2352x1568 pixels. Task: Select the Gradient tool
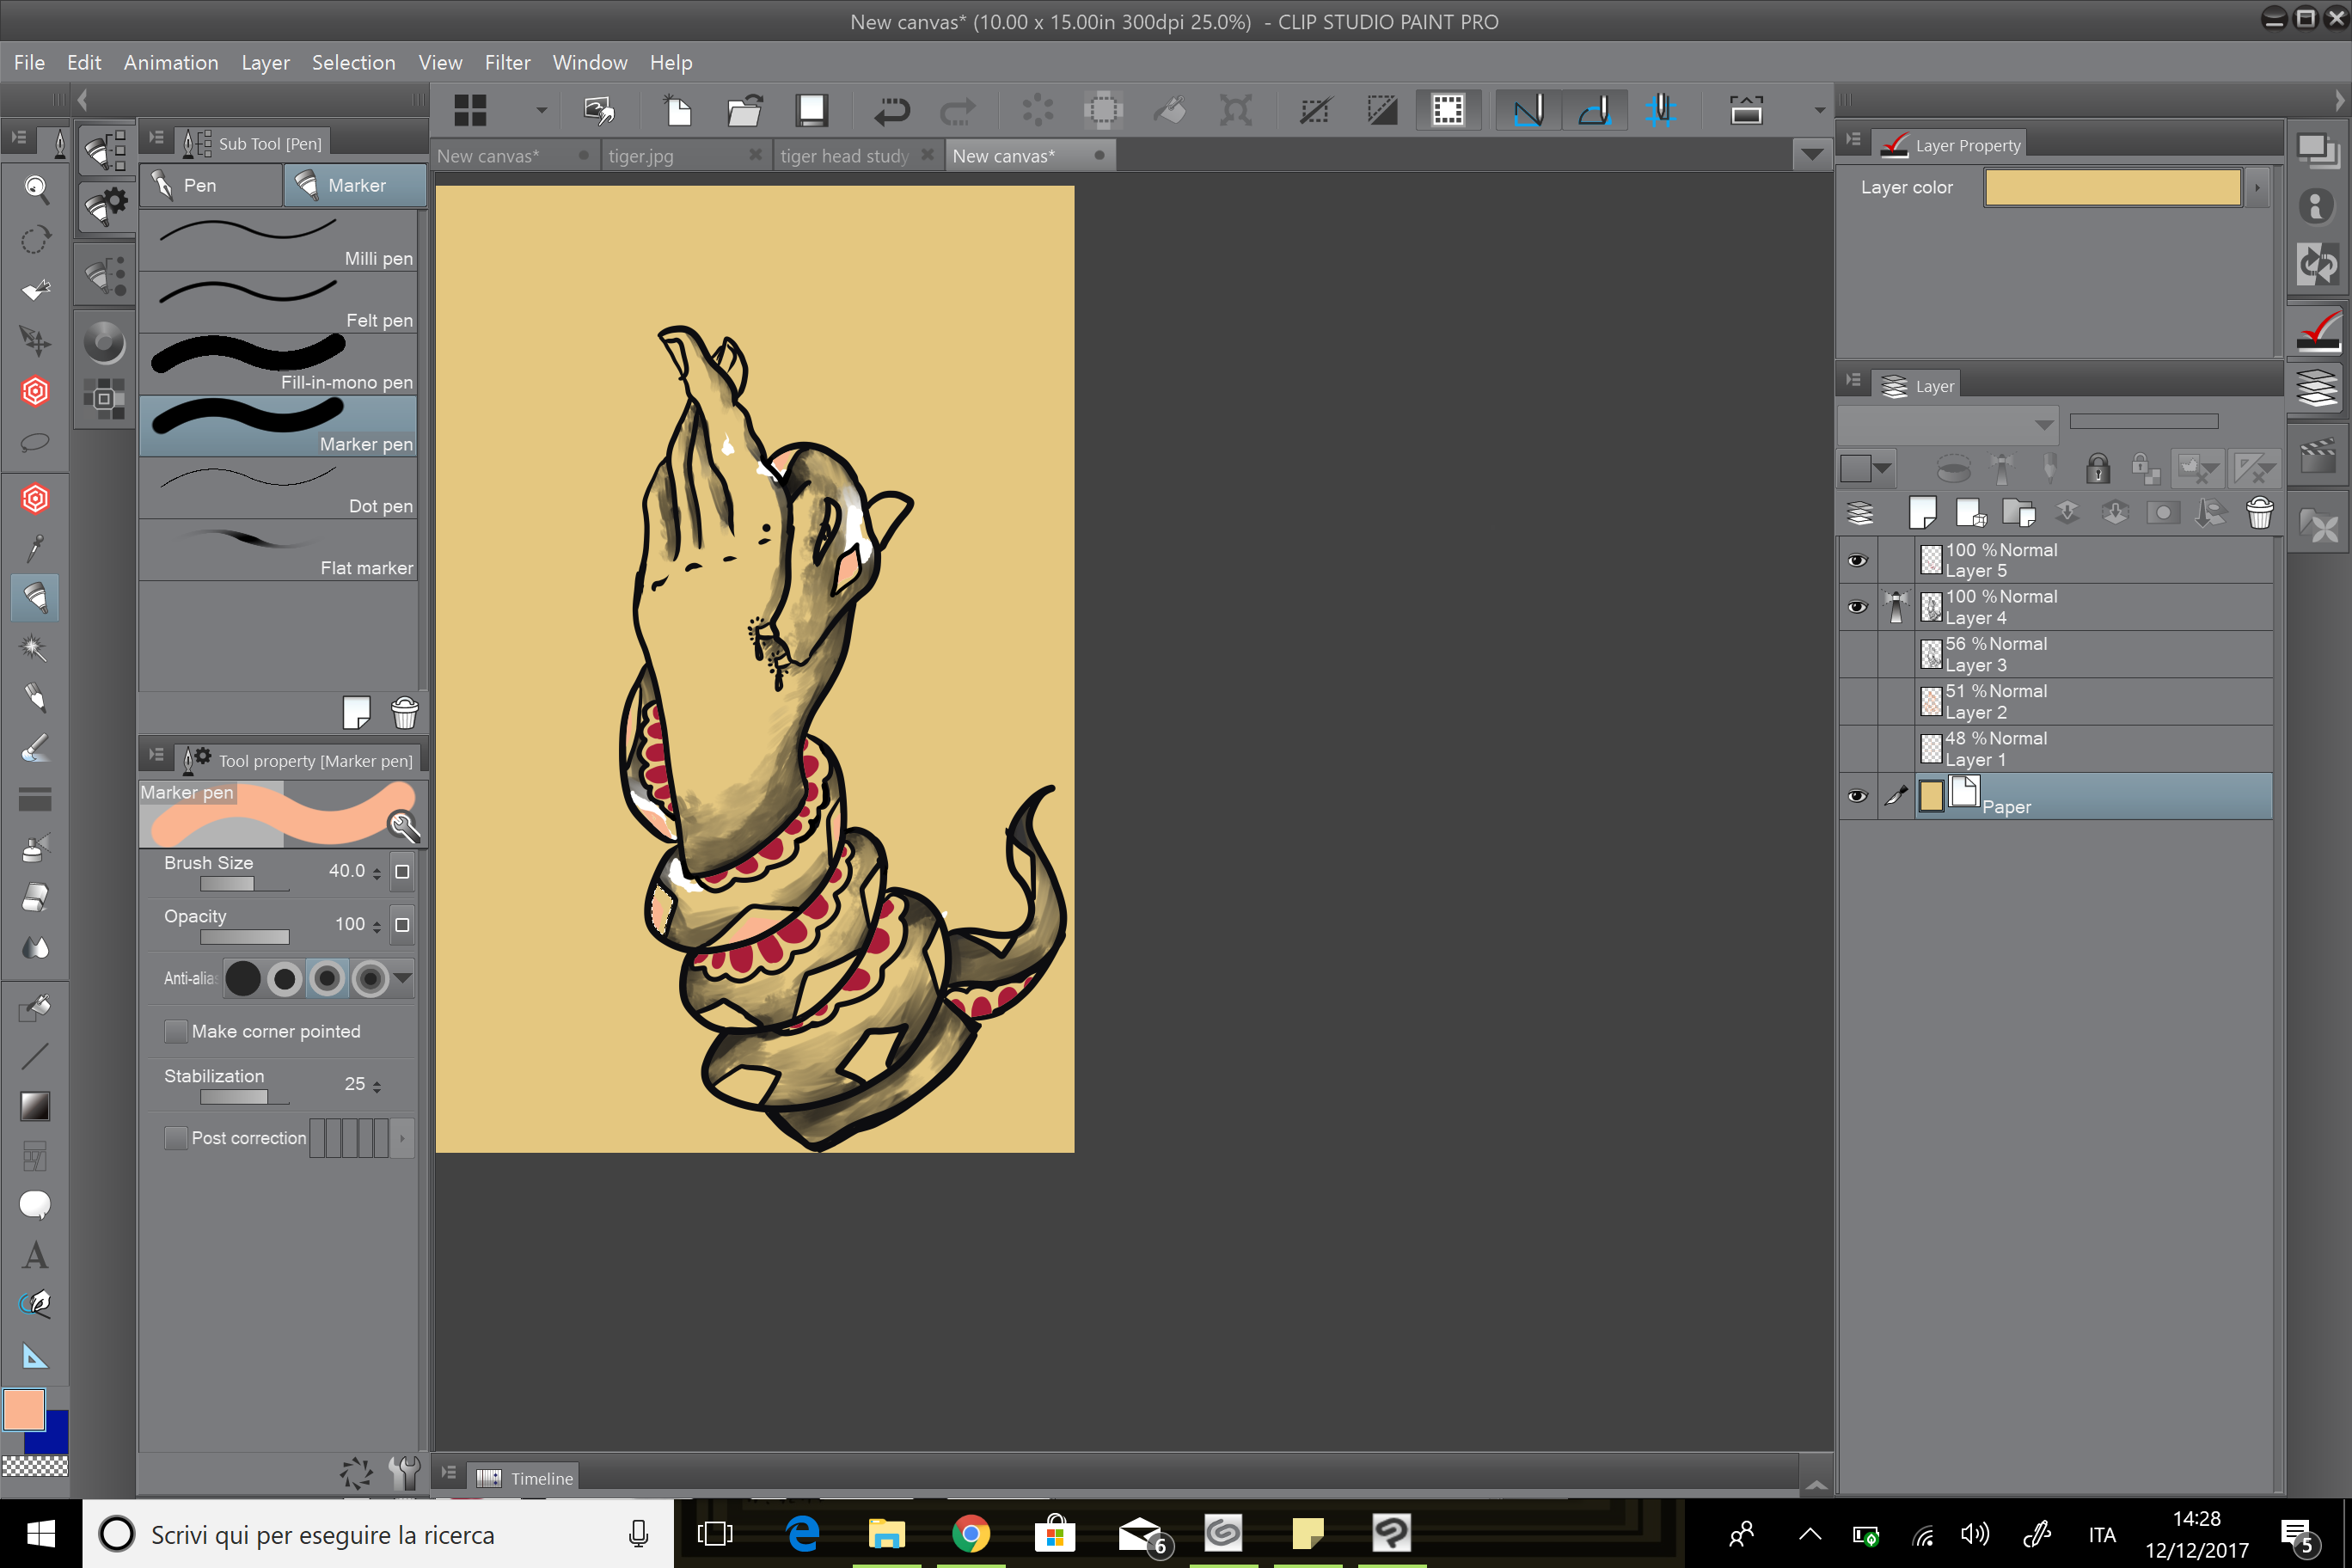click(34, 1105)
